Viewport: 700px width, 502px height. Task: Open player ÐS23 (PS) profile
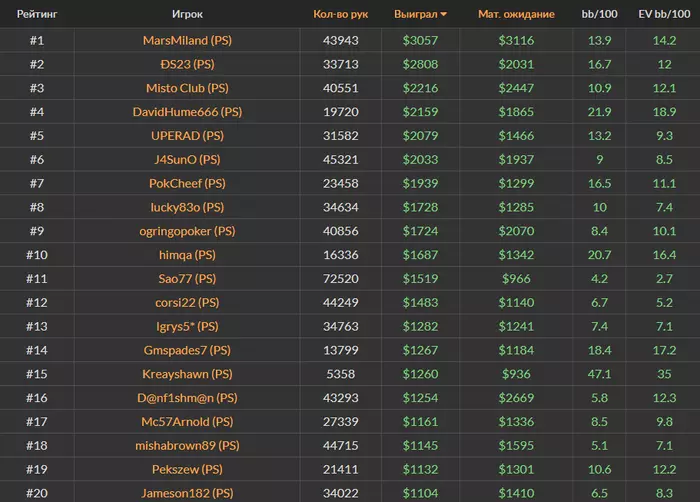click(187, 64)
